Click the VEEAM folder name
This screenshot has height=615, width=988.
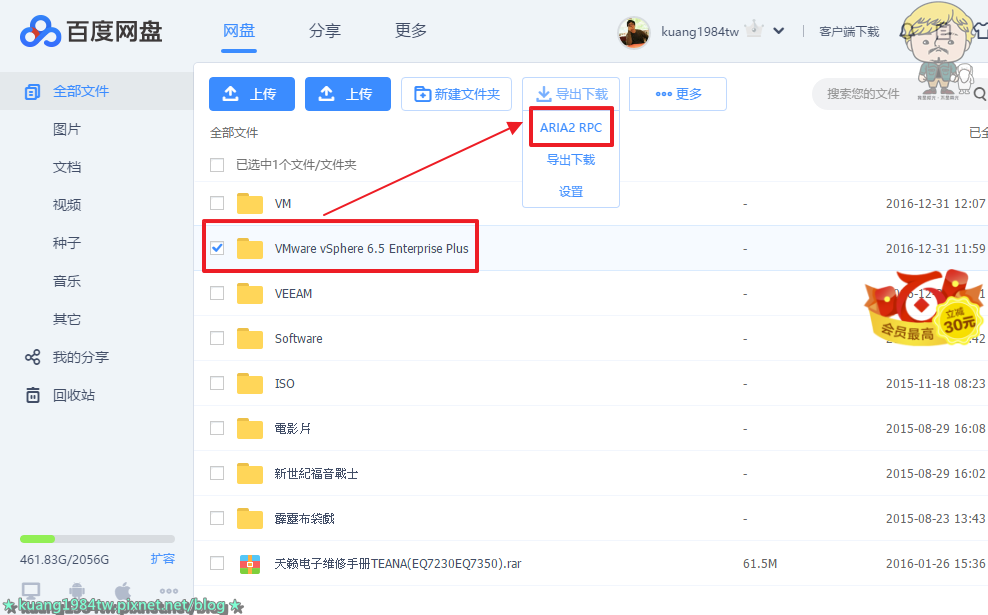pyautogui.click(x=293, y=294)
